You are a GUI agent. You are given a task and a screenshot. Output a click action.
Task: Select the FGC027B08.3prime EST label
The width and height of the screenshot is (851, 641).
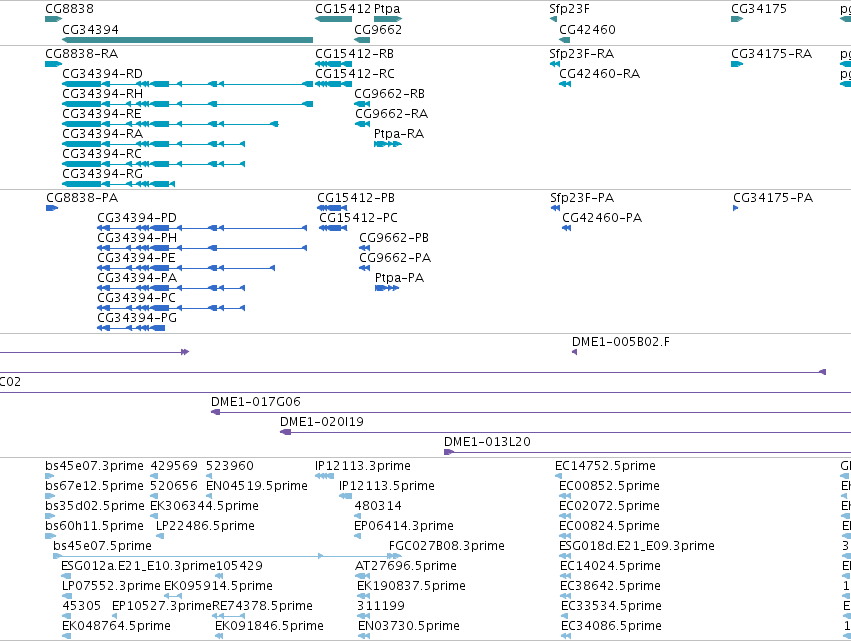pos(447,545)
